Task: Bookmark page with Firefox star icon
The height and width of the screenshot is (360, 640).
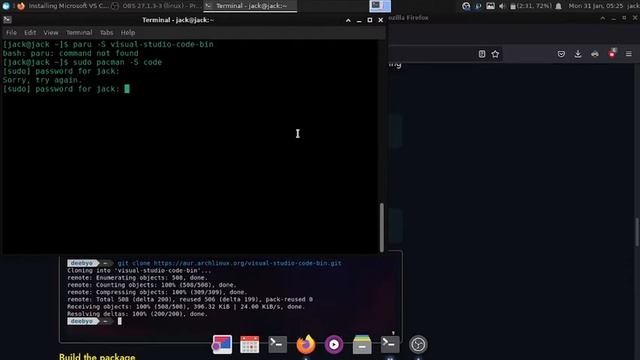Action: 495,54
